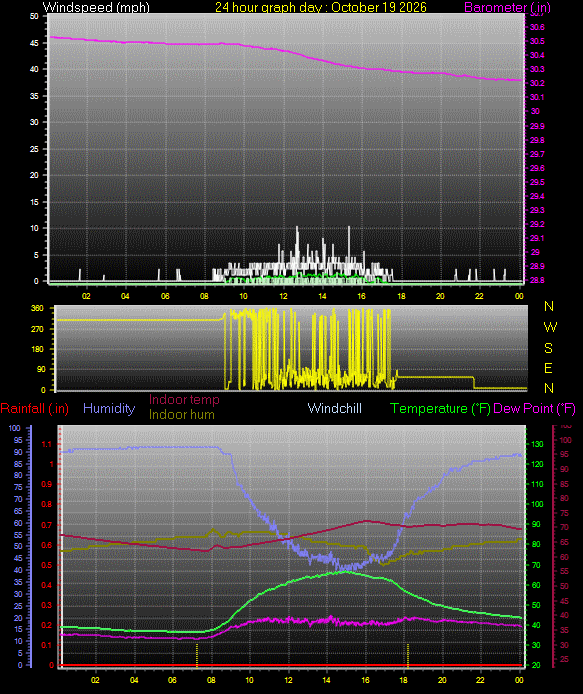
Task: Click 100 on the blue humidity axis
Action: pos(15,428)
